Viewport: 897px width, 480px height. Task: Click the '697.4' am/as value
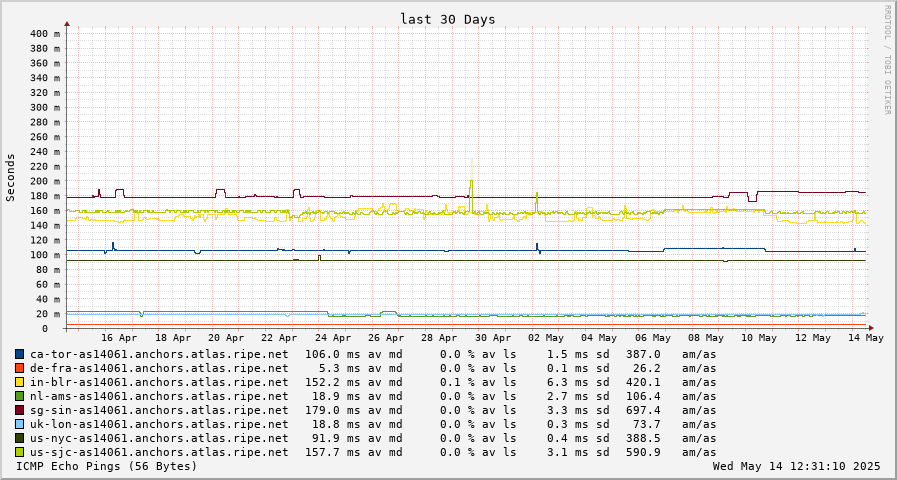[x=643, y=410]
